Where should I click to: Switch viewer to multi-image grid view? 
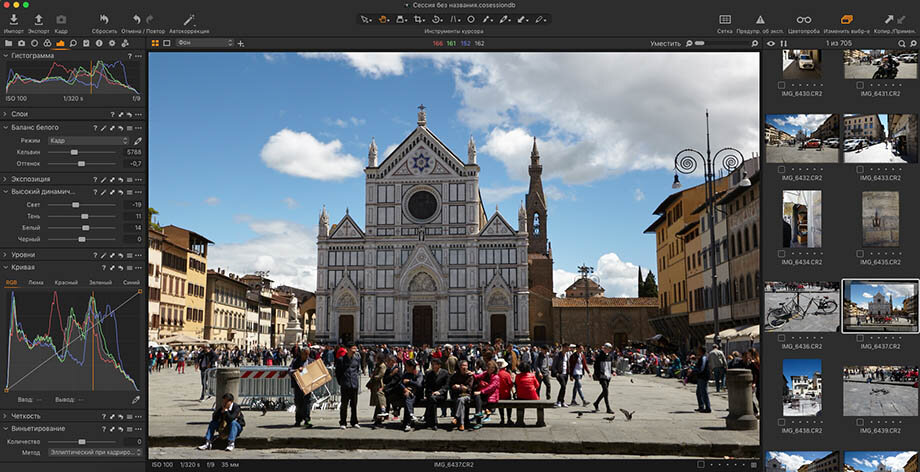[155, 43]
